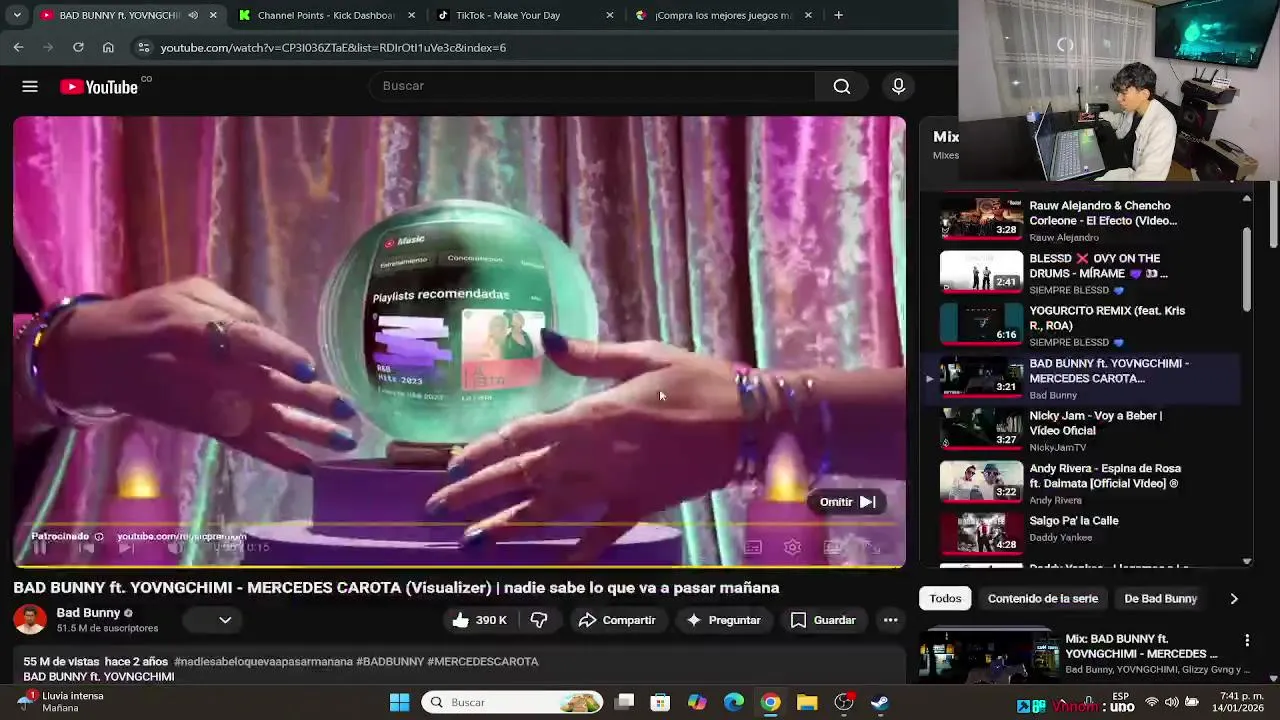Click the magnifier search button on YouTube

[842, 87]
